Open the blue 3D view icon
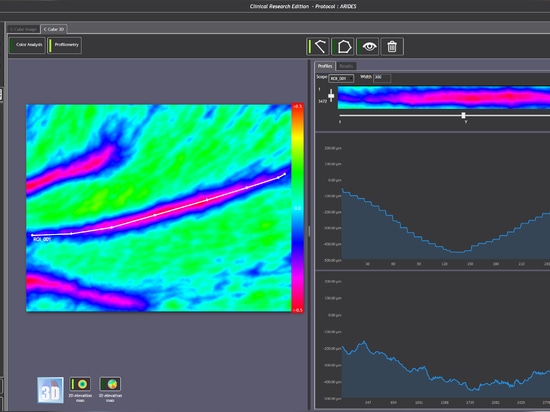Viewport: 550px width, 412px height. pyautogui.click(x=51, y=390)
